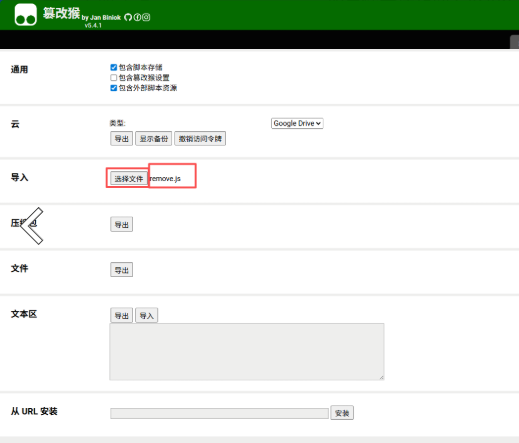Click the 通用 section label
The width and height of the screenshot is (519, 443).
[x=19, y=69]
